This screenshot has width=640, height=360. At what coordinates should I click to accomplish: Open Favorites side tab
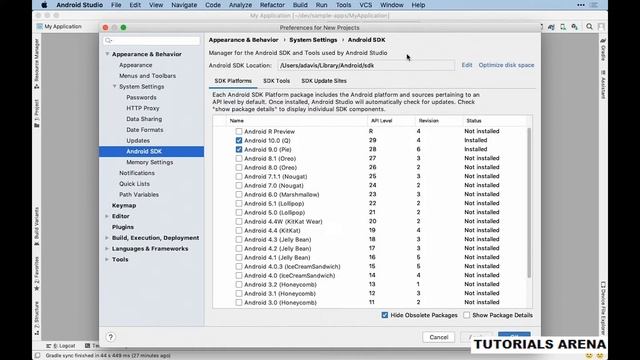(x=36, y=273)
